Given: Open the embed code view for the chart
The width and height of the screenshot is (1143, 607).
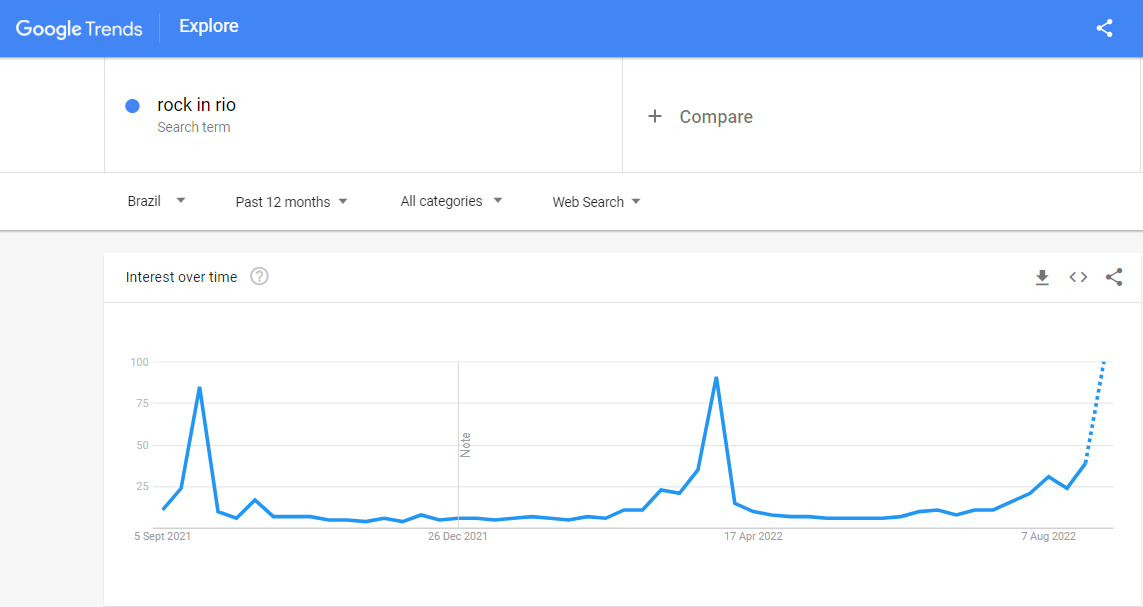Looking at the screenshot, I should coord(1078,277).
